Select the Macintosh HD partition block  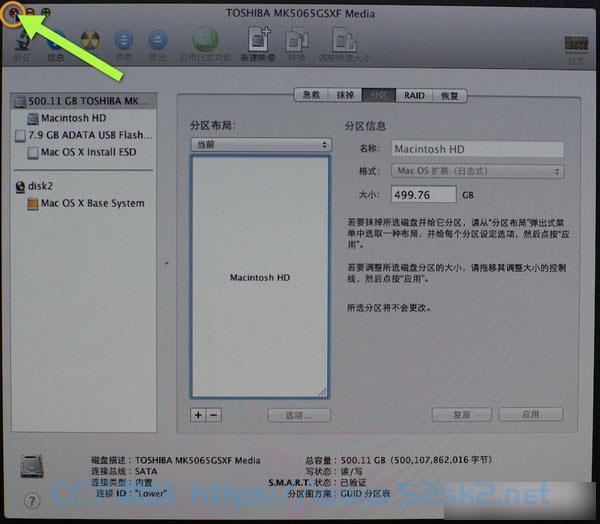click(x=260, y=277)
